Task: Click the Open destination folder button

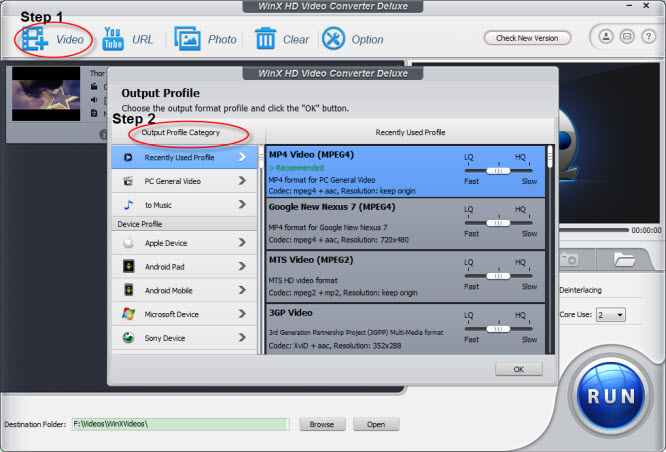Action: [376, 424]
